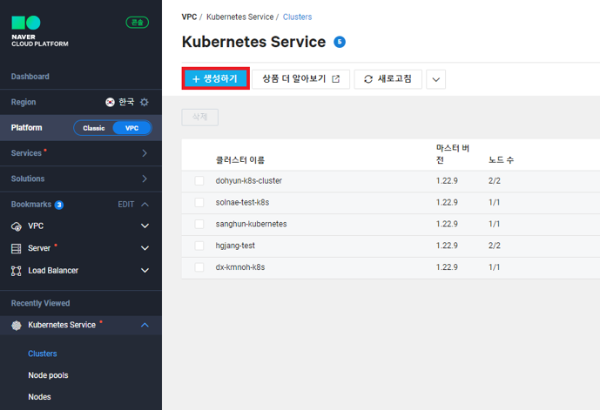
Task: Click the Bookmarks count badge
Action: 59,205
